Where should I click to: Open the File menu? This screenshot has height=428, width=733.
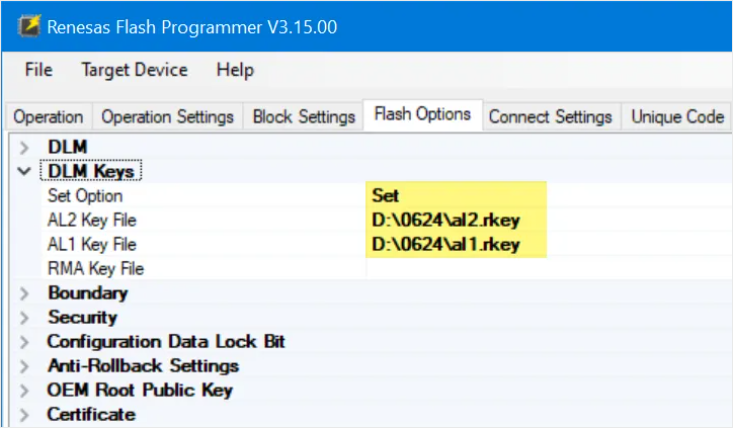click(x=38, y=70)
